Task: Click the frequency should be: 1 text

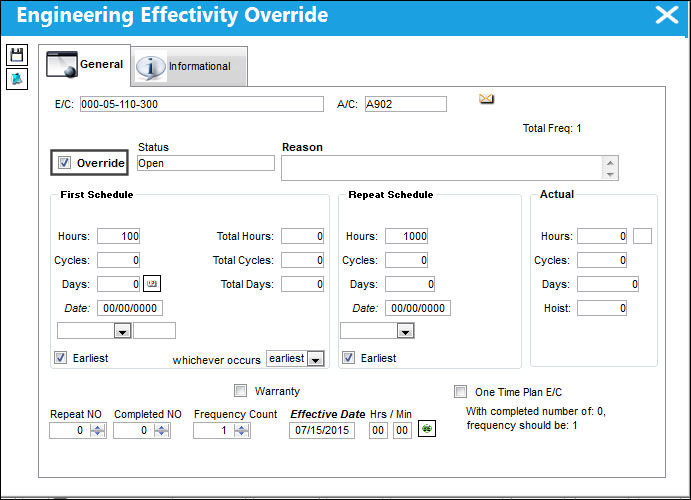Action: pyautogui.click(x=522, y=425)
